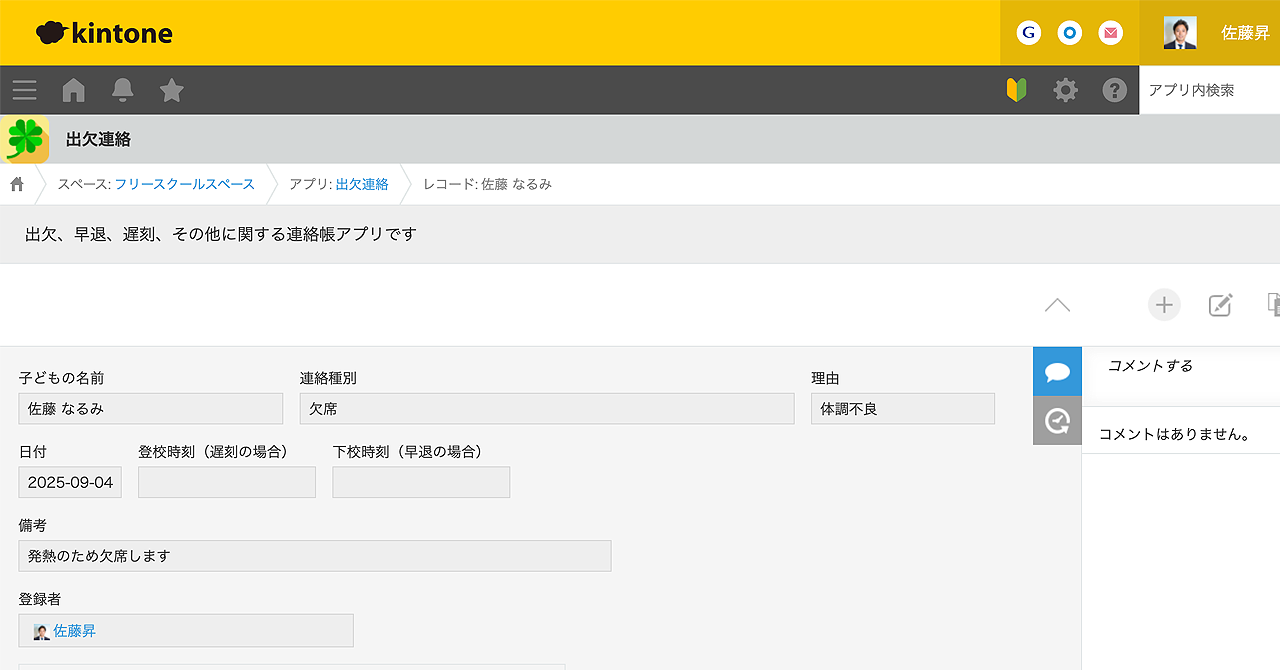
Task: Collapse the header with the up chevron
Action: (1057, 305)
